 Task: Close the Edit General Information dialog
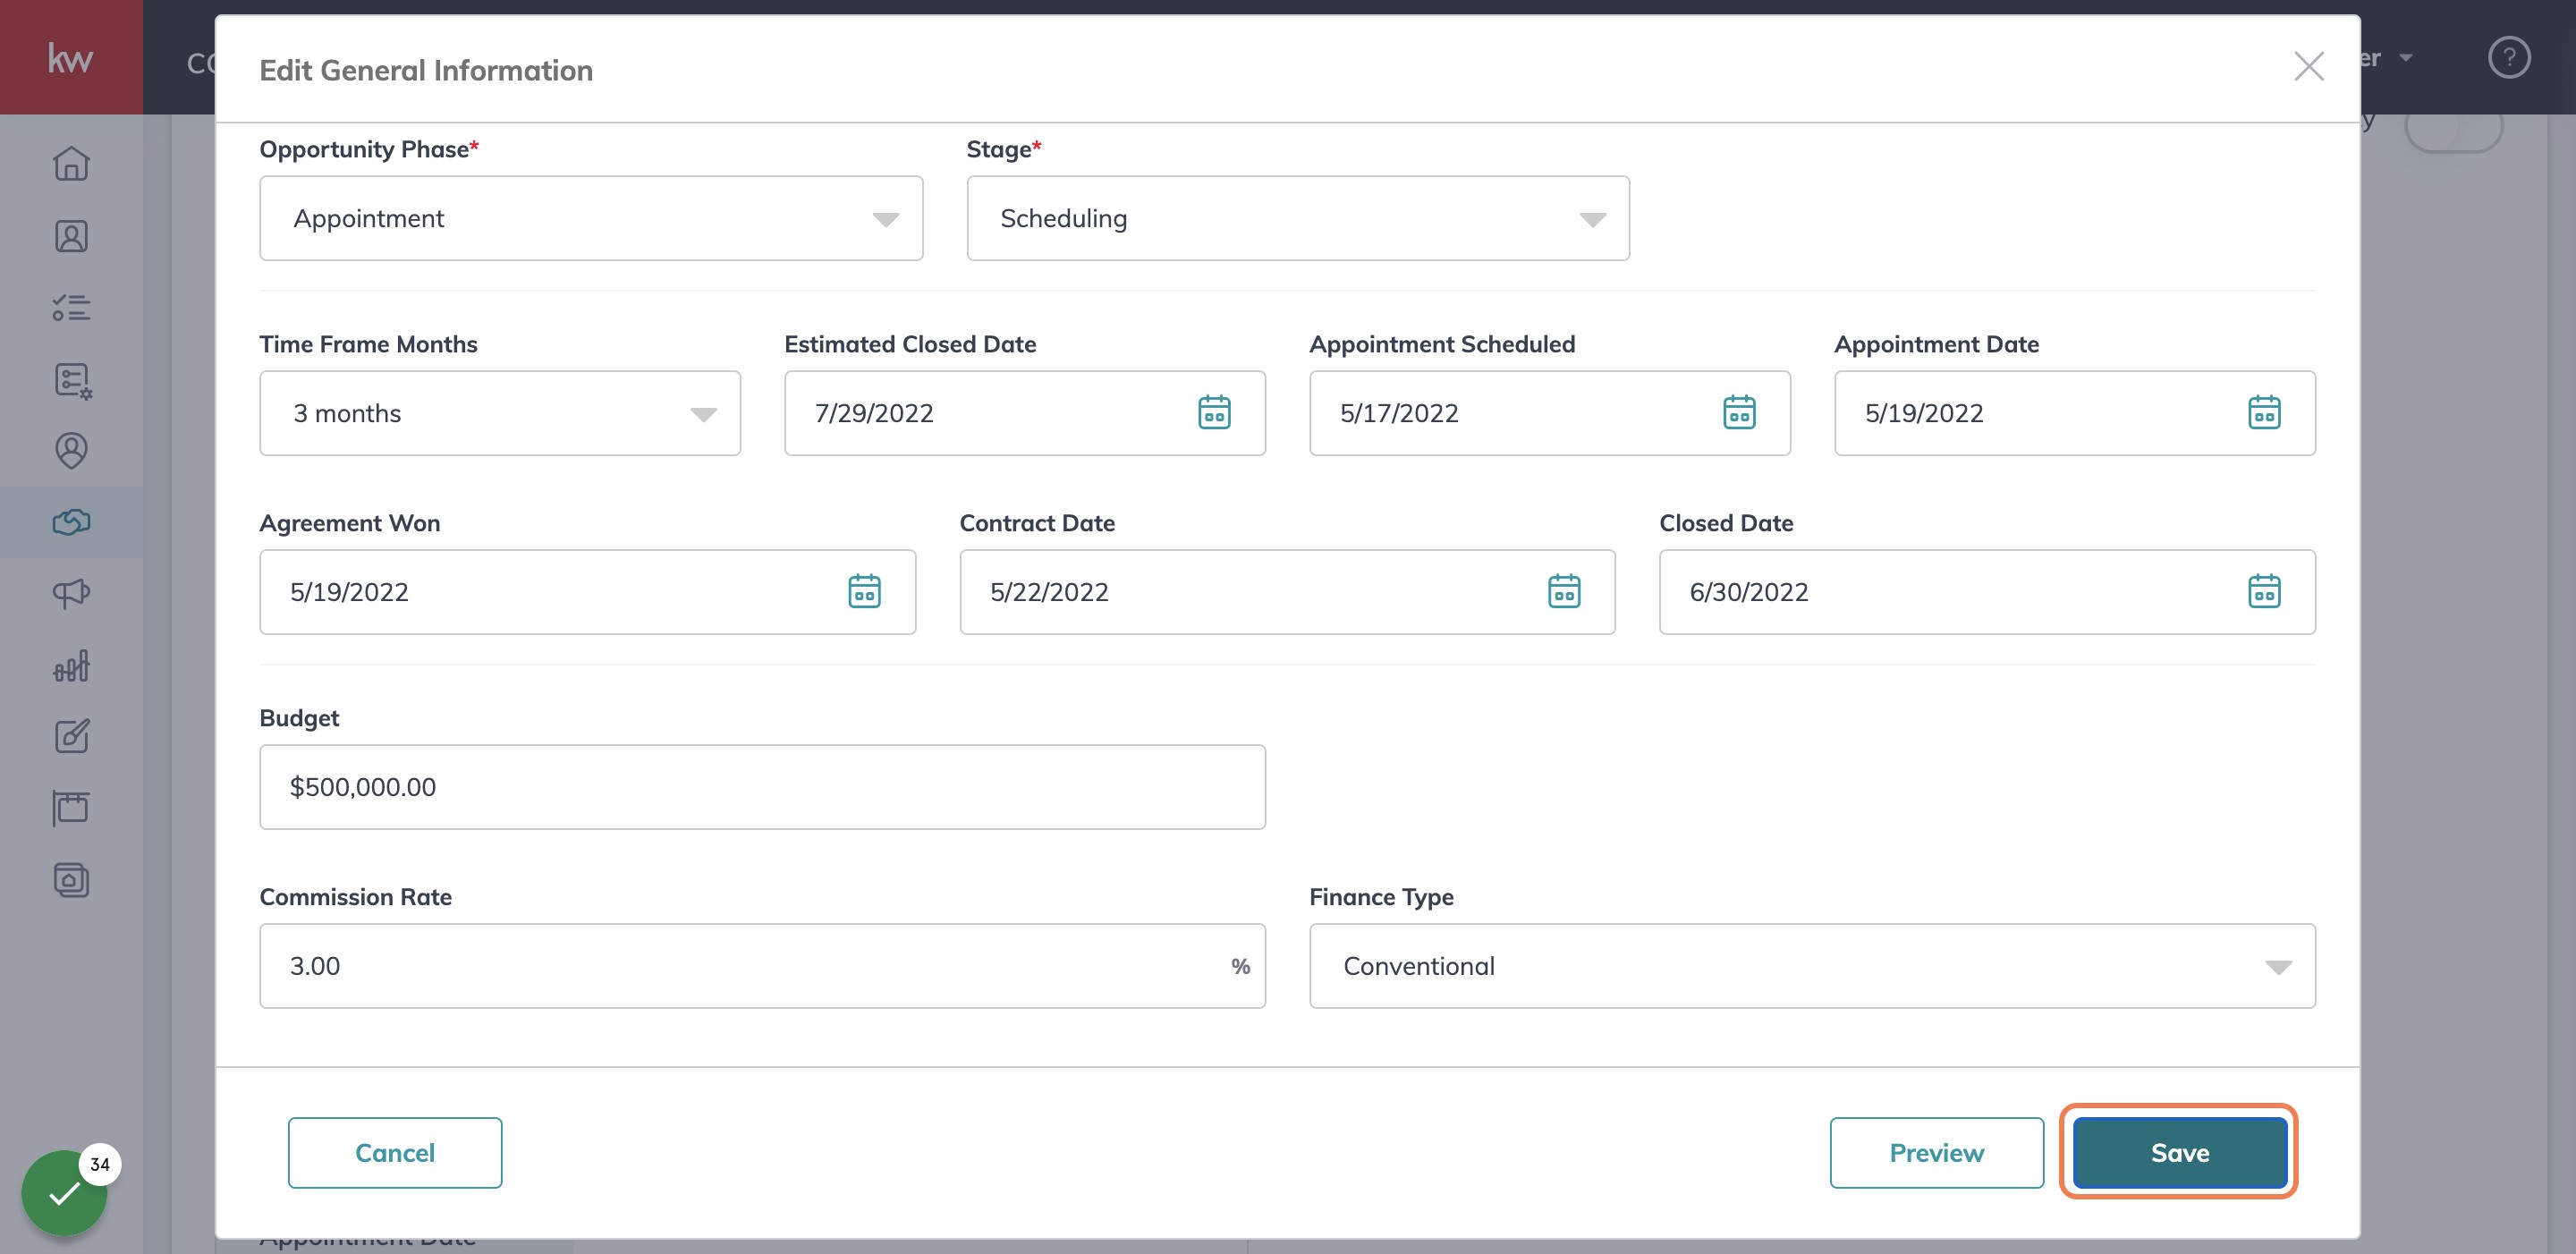2308,67
